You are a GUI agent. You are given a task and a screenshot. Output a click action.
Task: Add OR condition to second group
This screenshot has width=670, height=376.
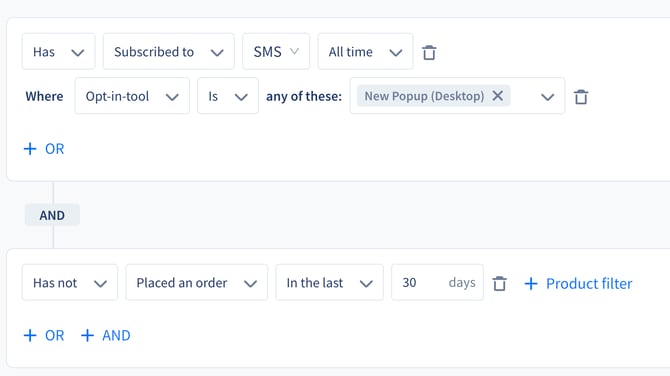click(x=44, y=335)
